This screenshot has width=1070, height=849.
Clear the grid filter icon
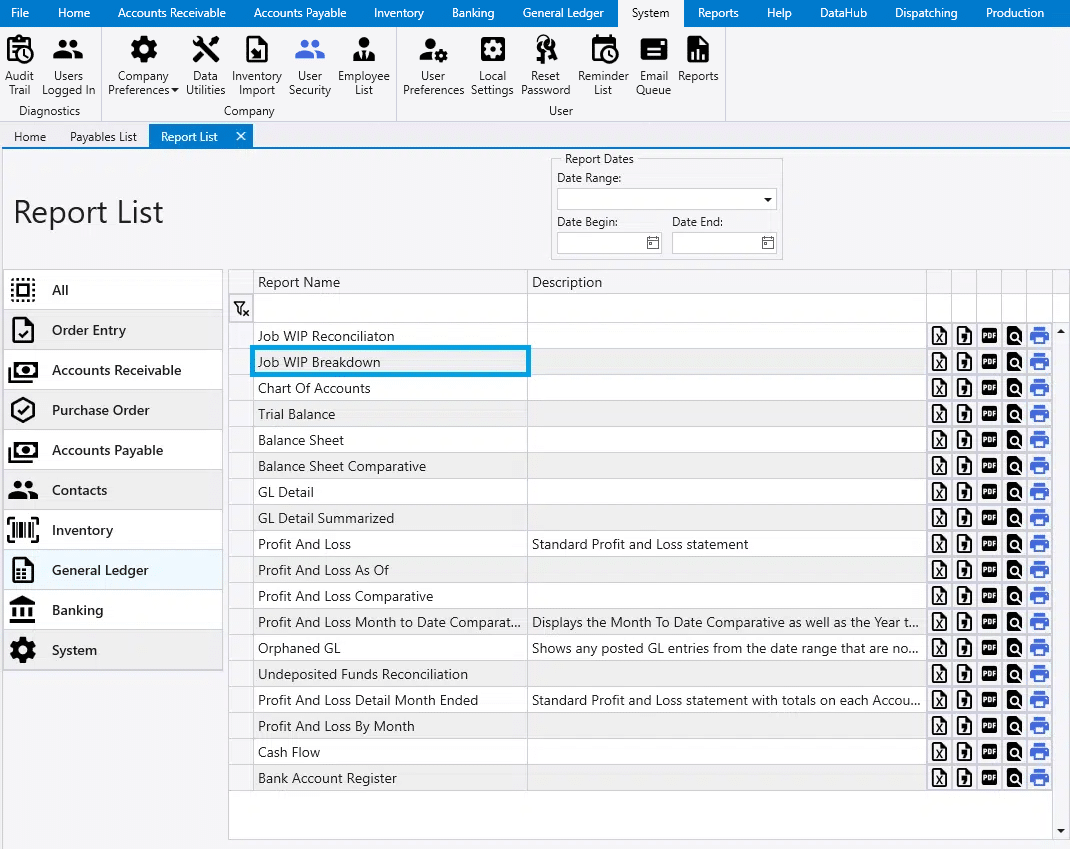pos(241,308)
